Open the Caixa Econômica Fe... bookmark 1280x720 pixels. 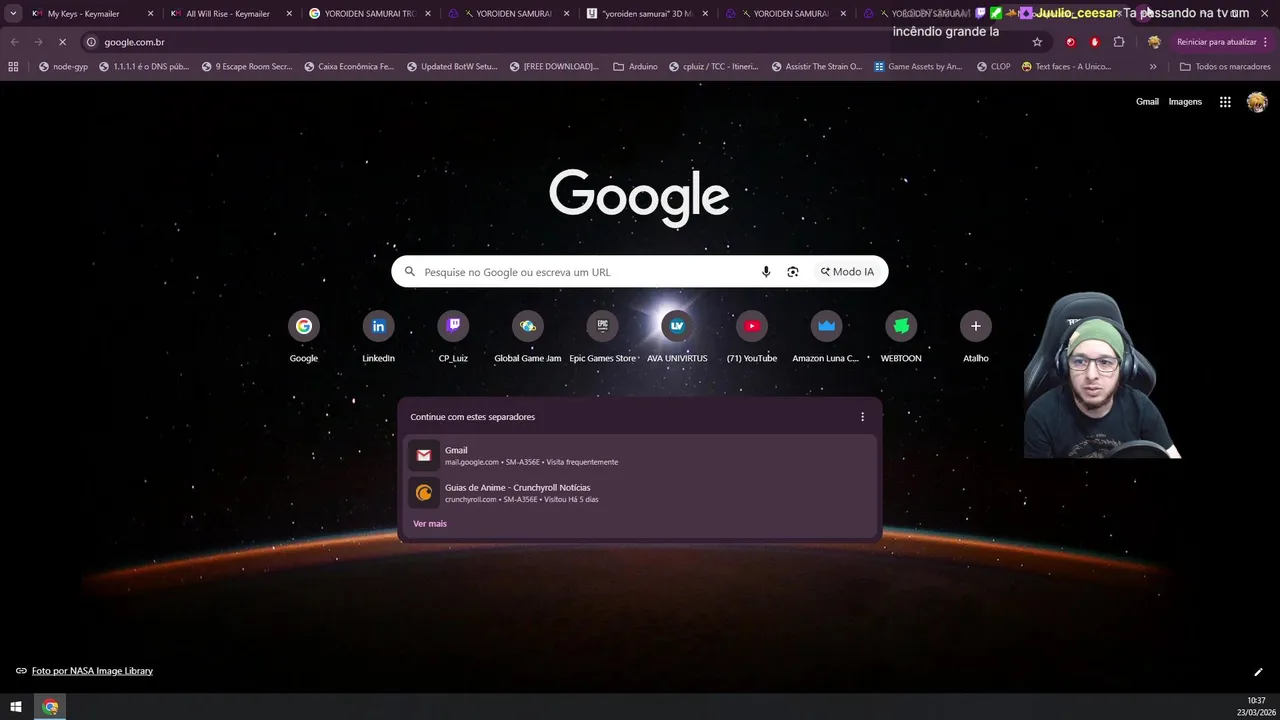tap(349, 67)
